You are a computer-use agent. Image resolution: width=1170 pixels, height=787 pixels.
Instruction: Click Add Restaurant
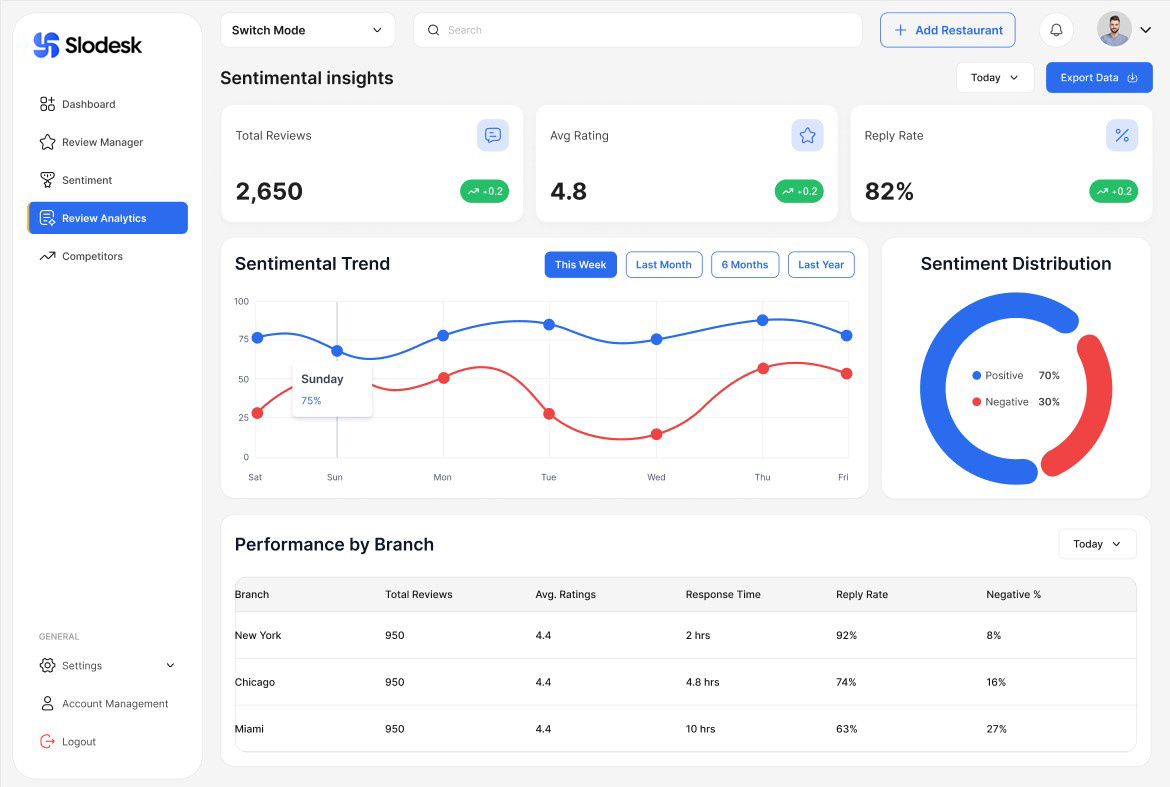(x=947, y=30)
